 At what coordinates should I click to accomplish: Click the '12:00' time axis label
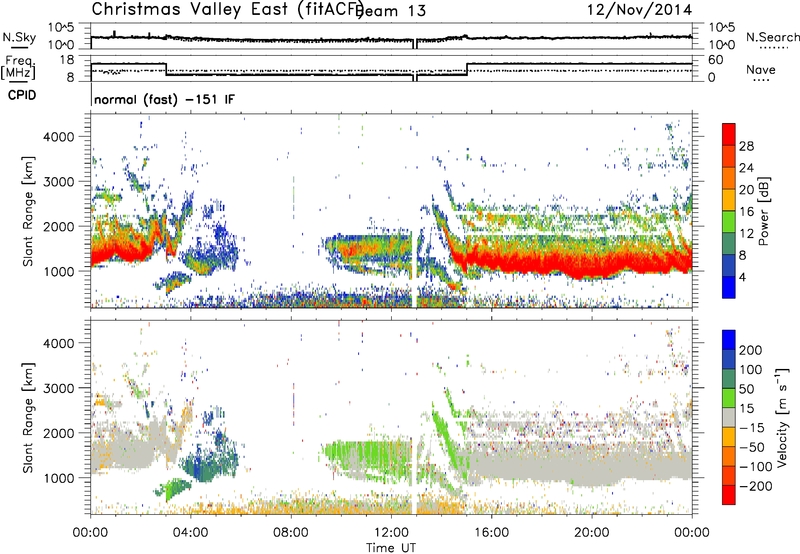[391, 533]
